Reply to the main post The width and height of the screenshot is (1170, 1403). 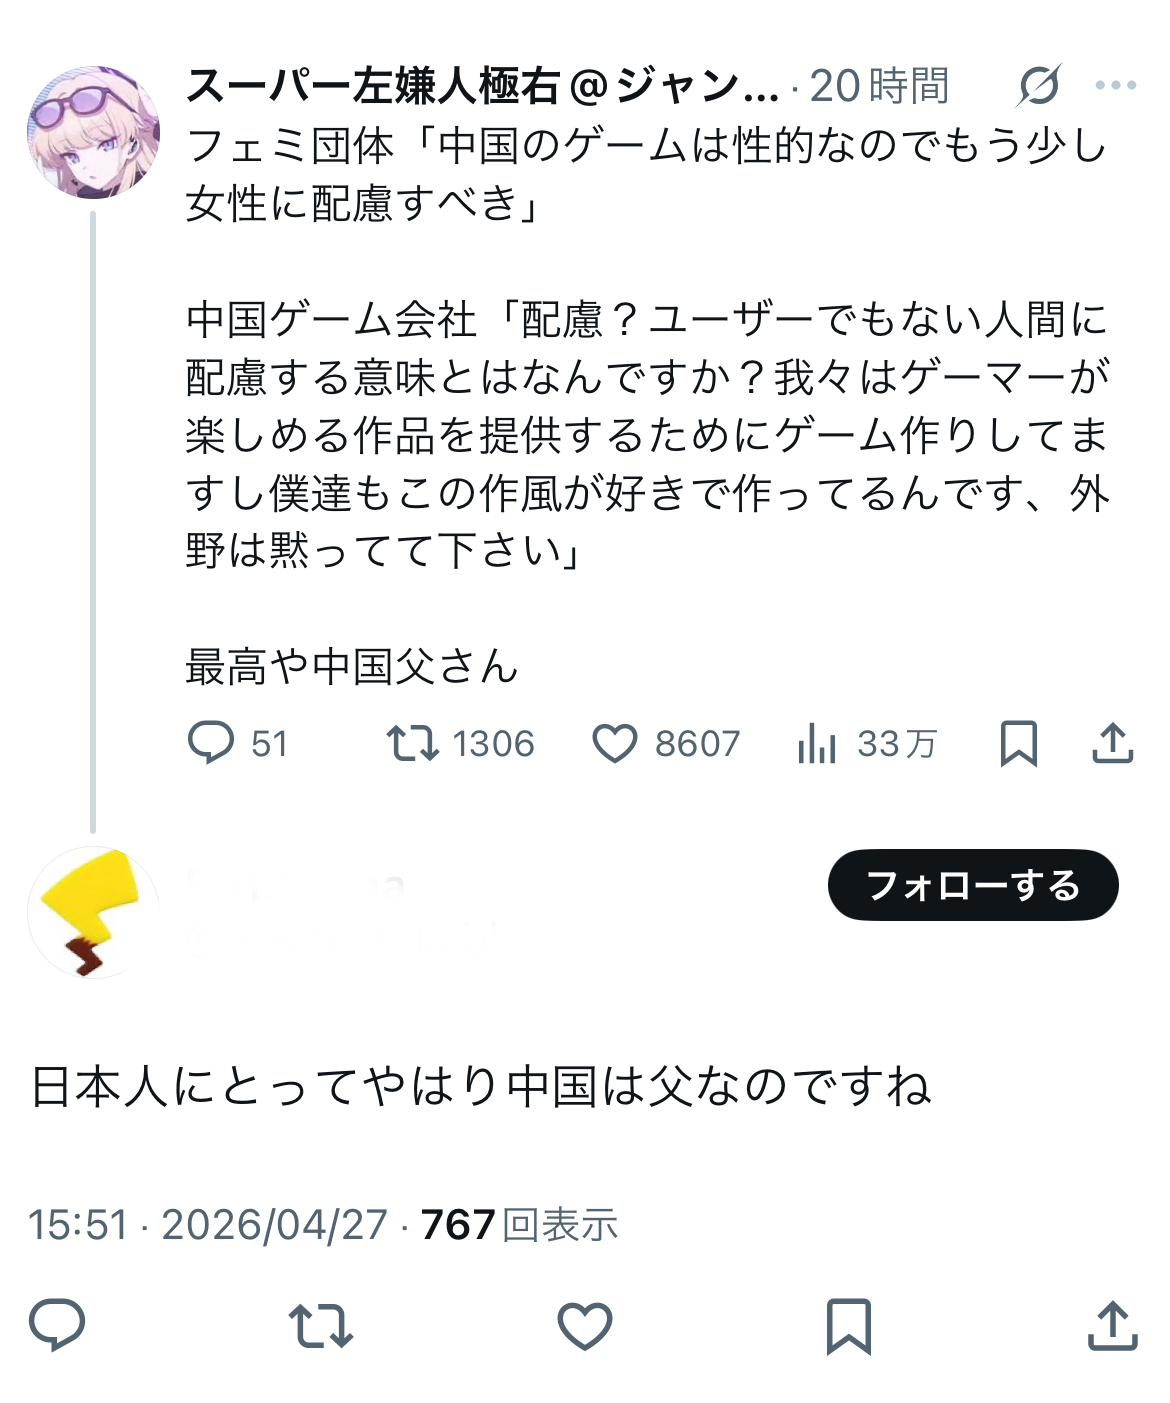click(x=57, y=1325)
